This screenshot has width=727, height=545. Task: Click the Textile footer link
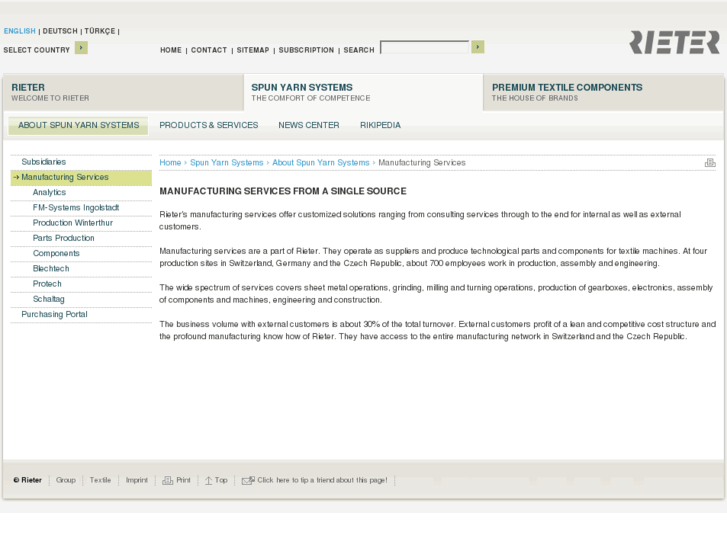tap(100, 481)
